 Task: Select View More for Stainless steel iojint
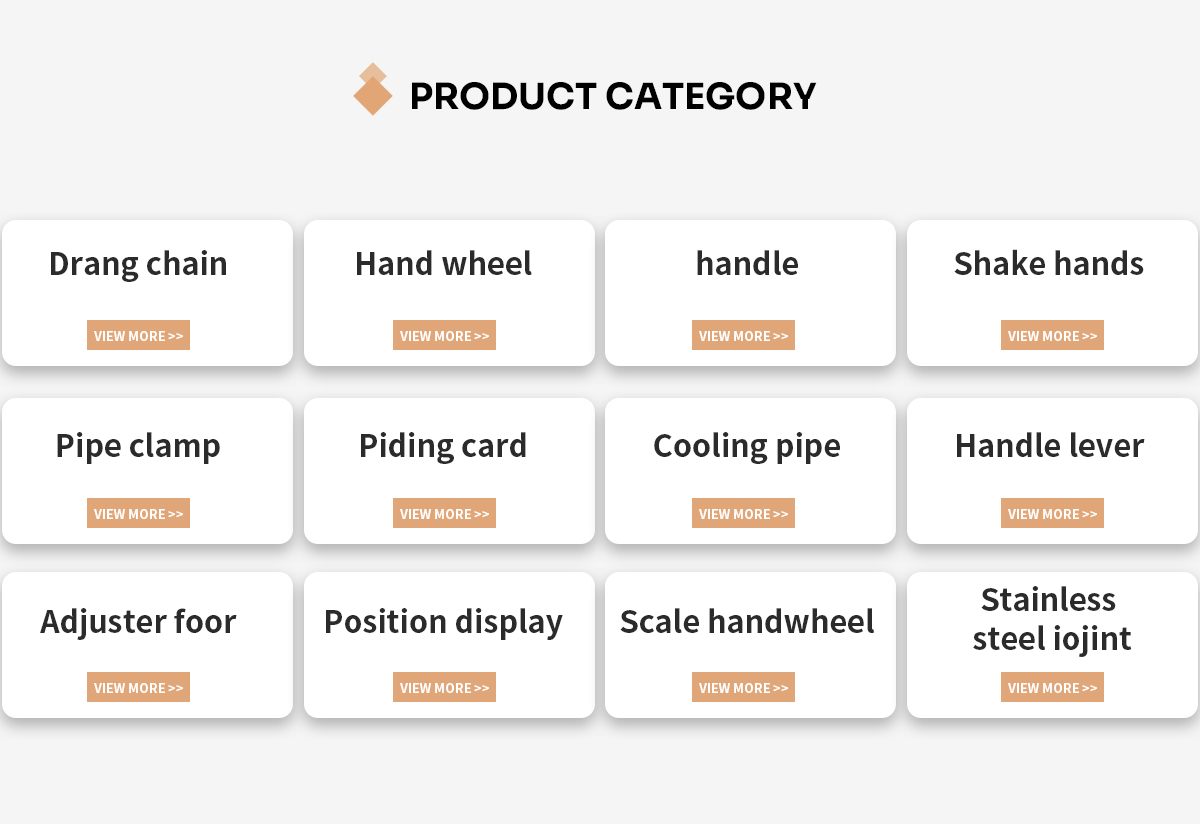1052,687
